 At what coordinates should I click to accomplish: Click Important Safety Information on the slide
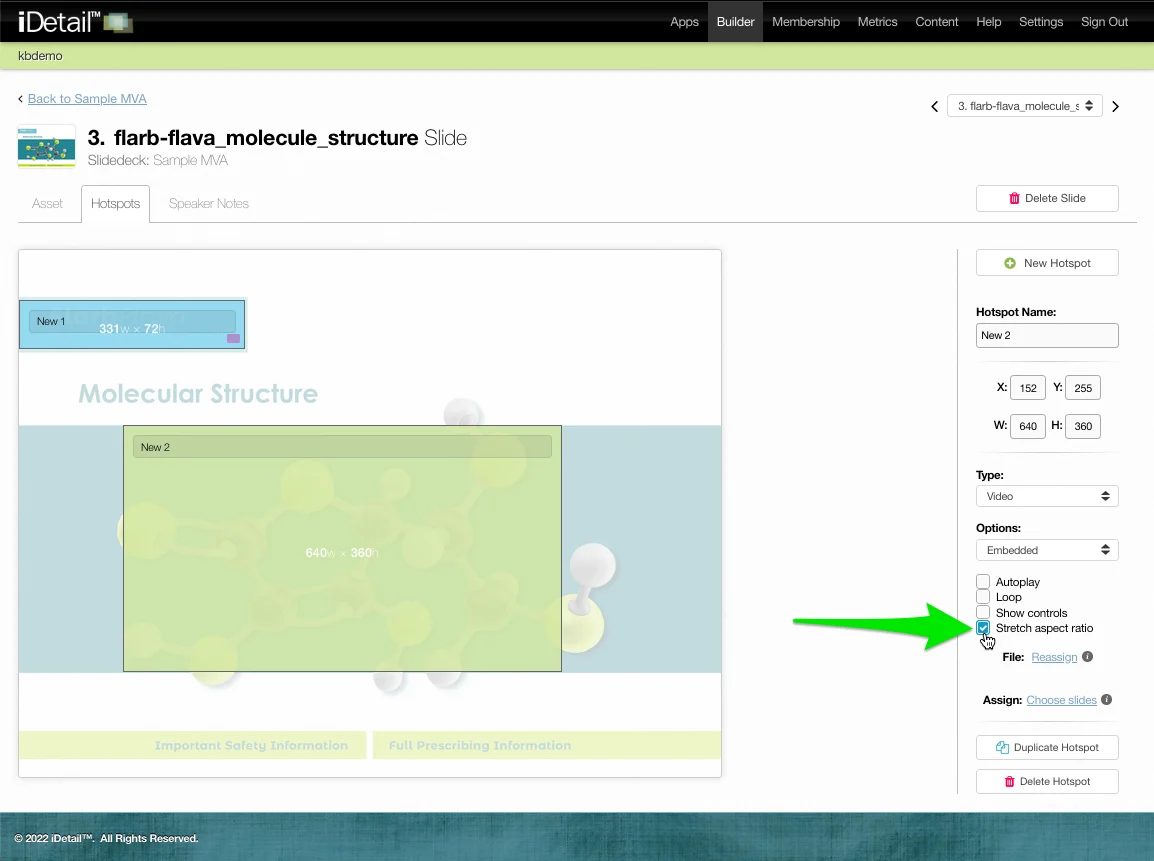coord(251,745)
